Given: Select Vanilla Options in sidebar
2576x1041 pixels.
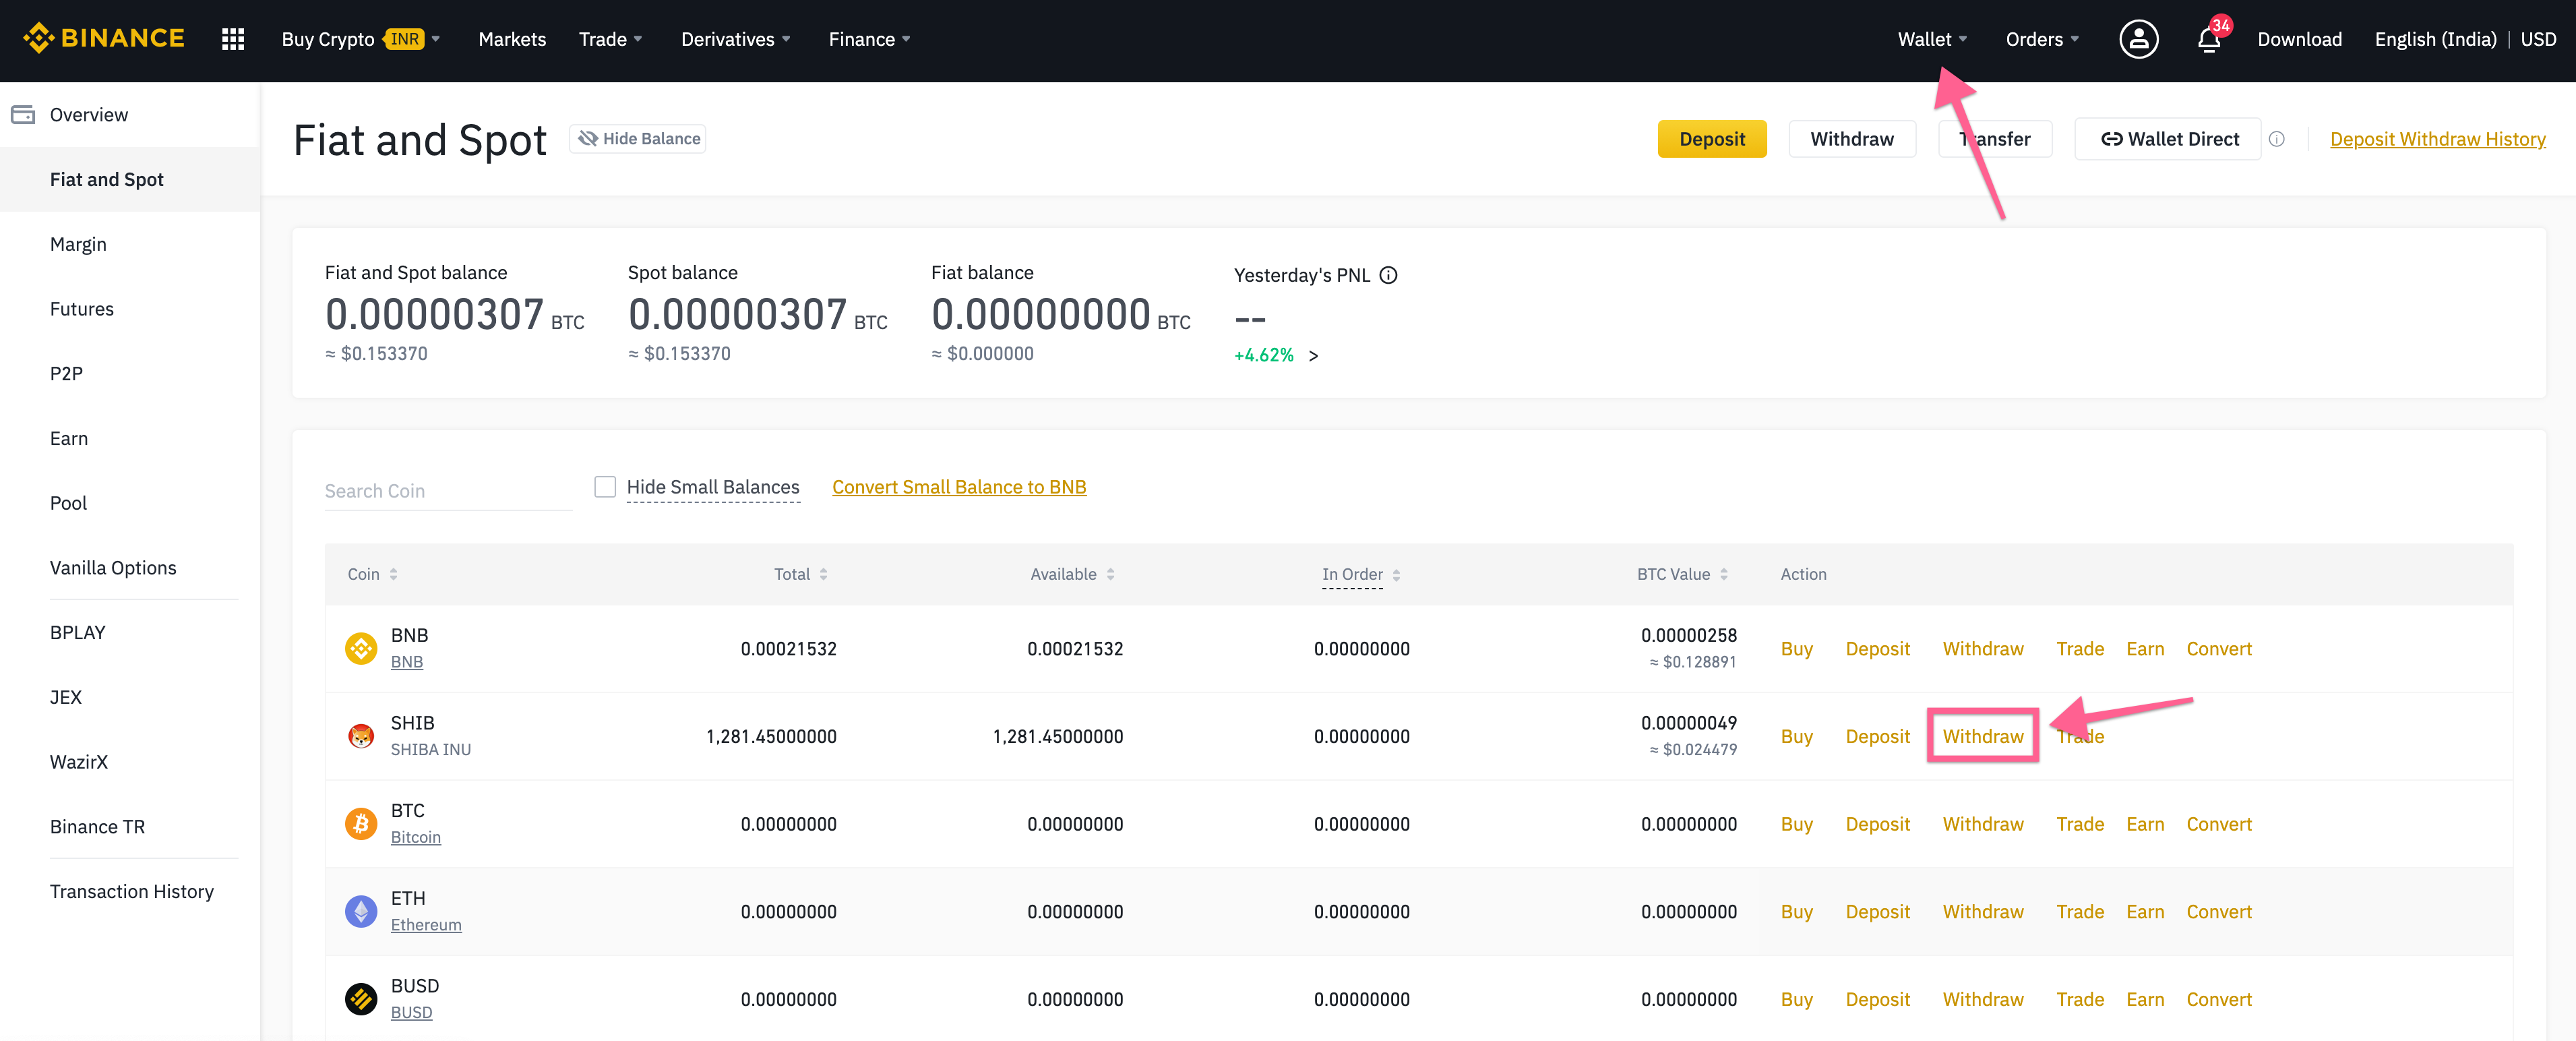Looking at the screenshot, I should tap(113, 567).
